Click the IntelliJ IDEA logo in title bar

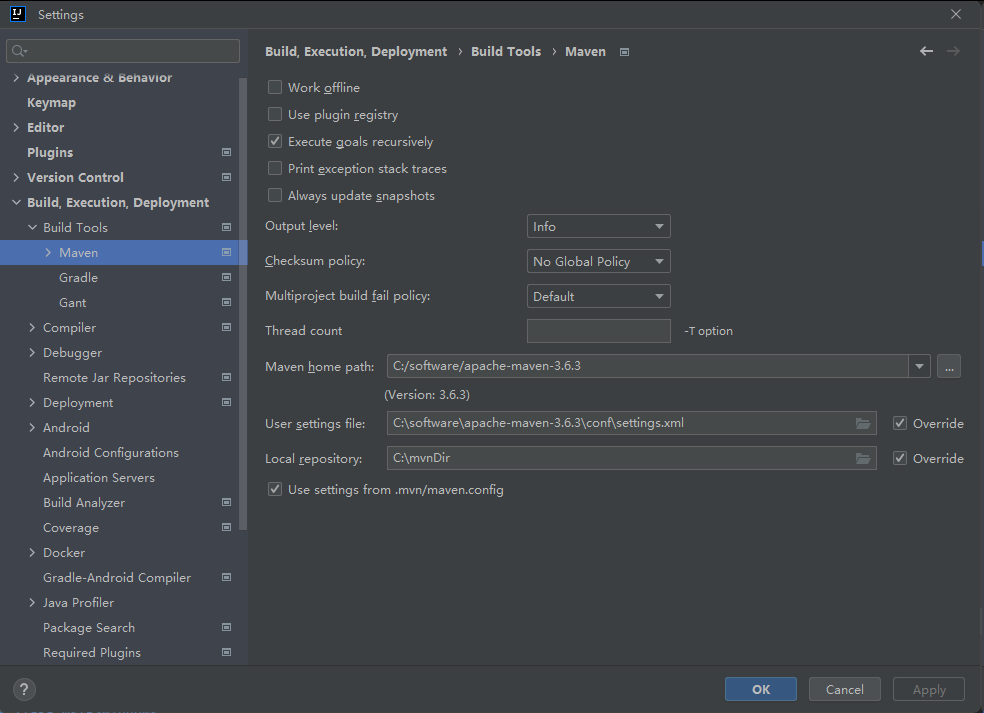(x=18, y=14)
